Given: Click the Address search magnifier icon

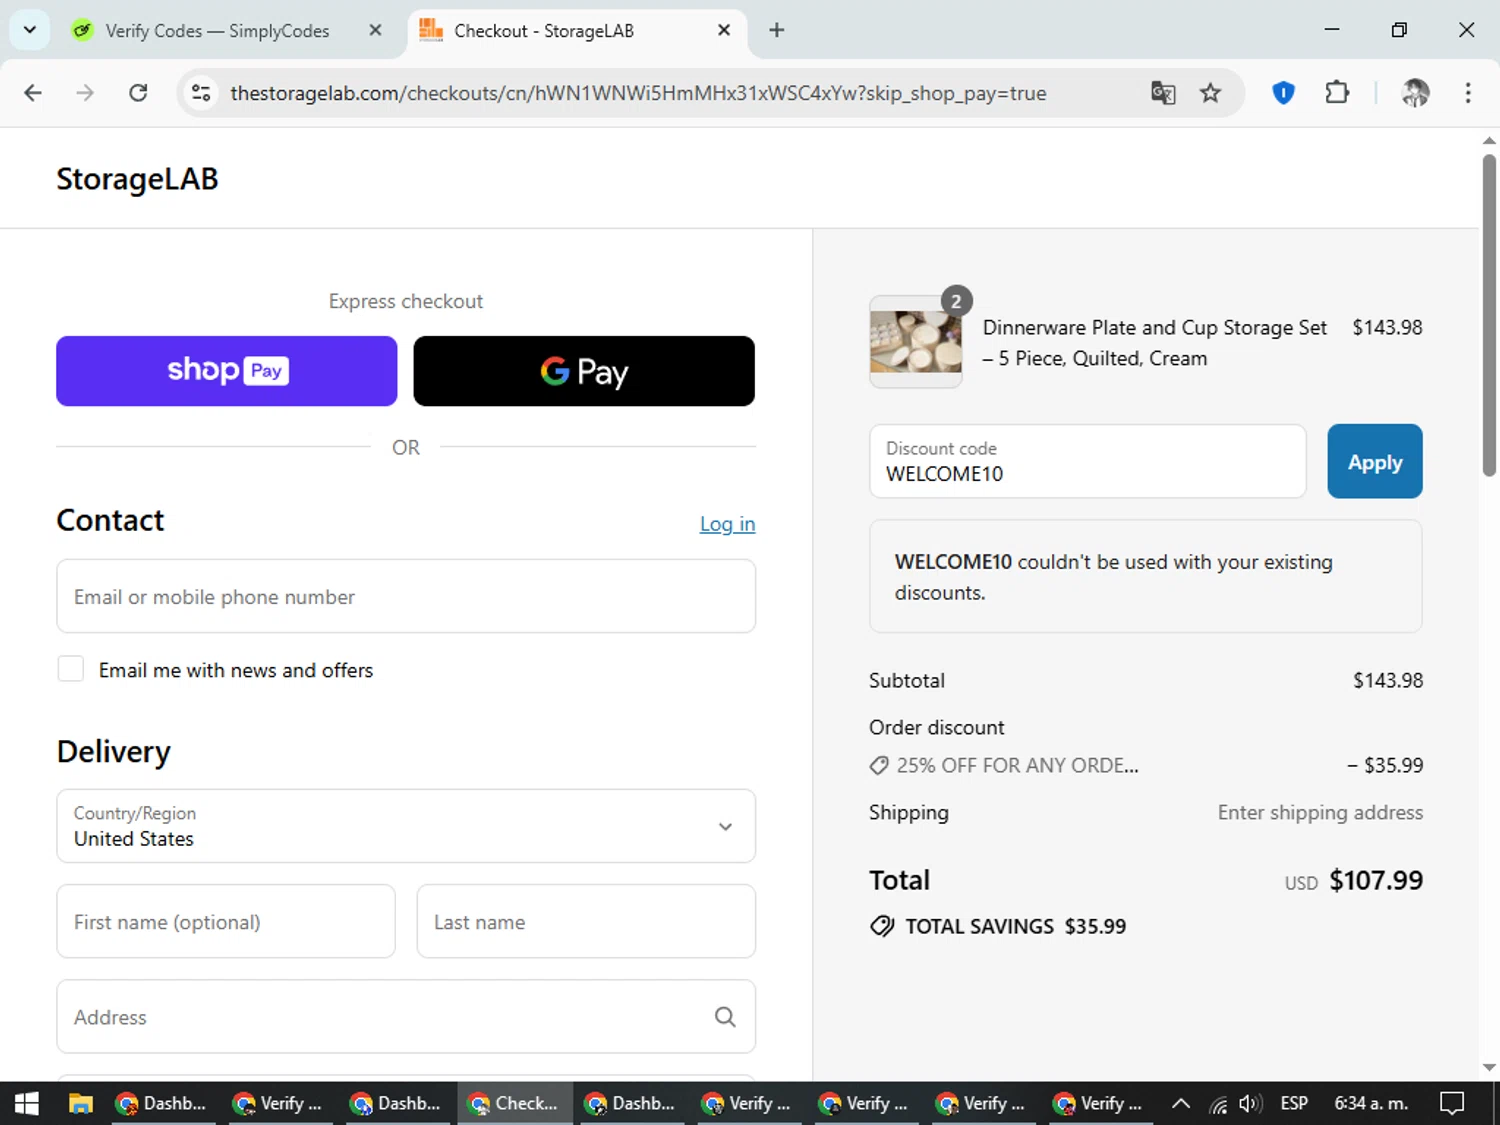Looking at the screenshot, I should pyautogui.click(x=725, y=1017).
